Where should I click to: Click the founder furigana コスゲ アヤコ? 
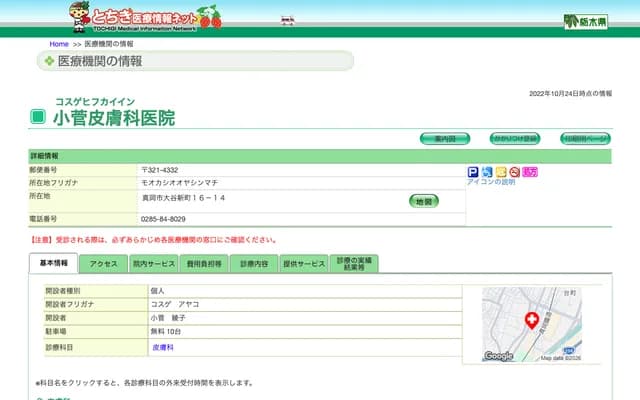(175, 304)
